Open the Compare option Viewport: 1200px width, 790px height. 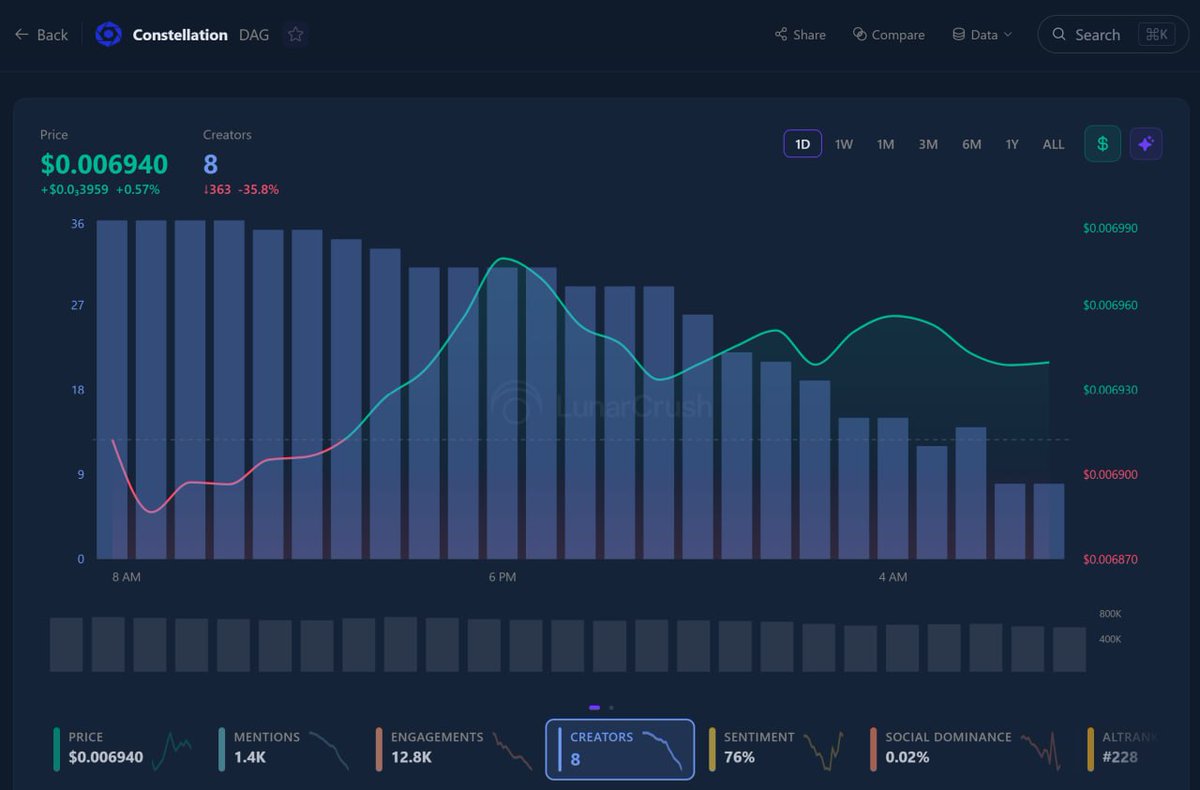888,34
